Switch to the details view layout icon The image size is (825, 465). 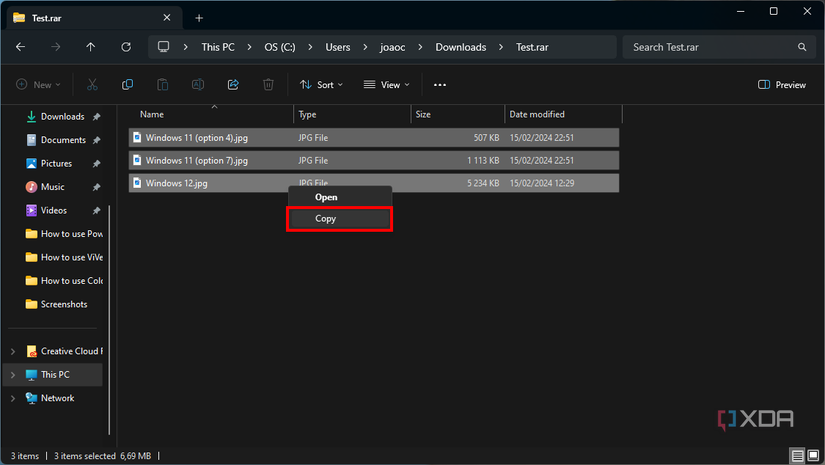point(798,456)
